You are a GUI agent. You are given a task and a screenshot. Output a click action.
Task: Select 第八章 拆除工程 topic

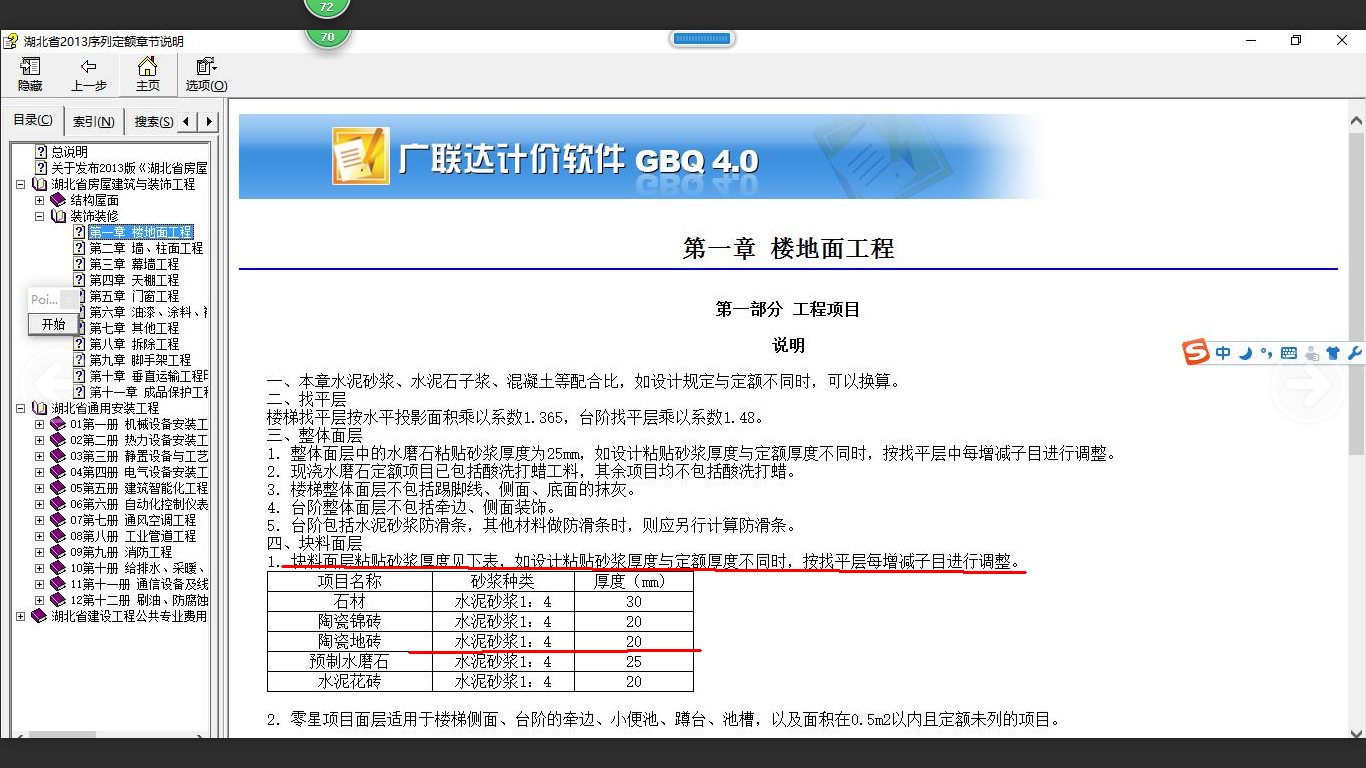[x=134, y=344]
